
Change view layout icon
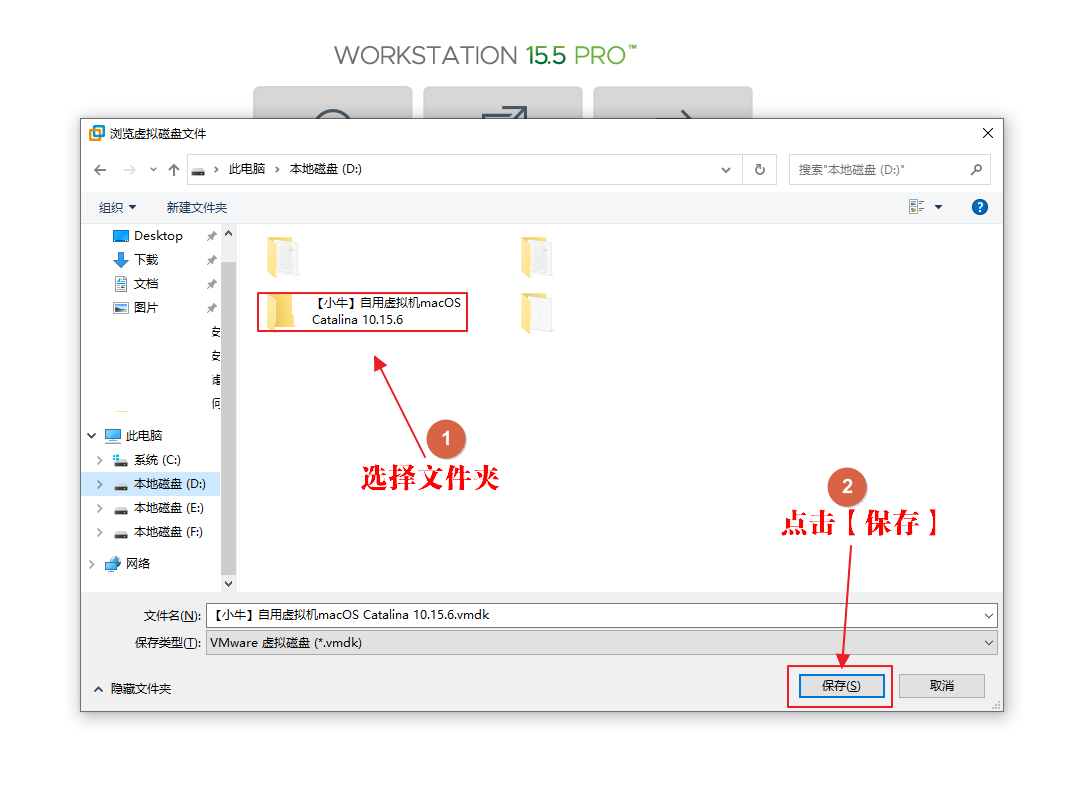tap(916, 207)
